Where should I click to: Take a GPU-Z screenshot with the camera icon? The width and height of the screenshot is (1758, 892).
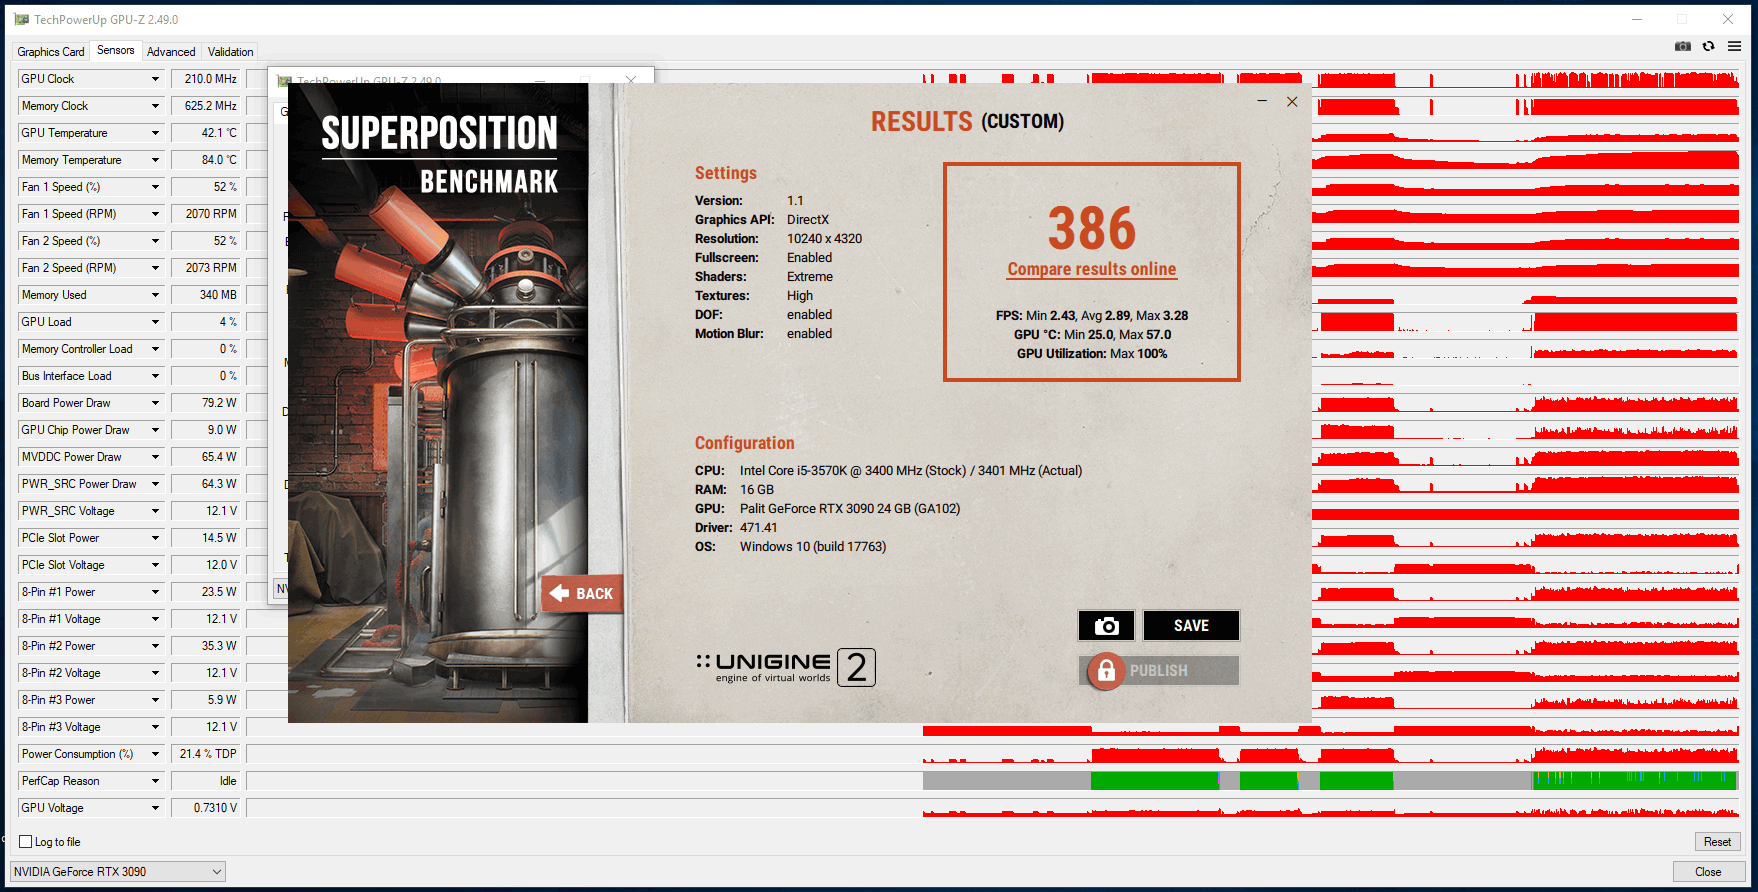point(1683,46)
